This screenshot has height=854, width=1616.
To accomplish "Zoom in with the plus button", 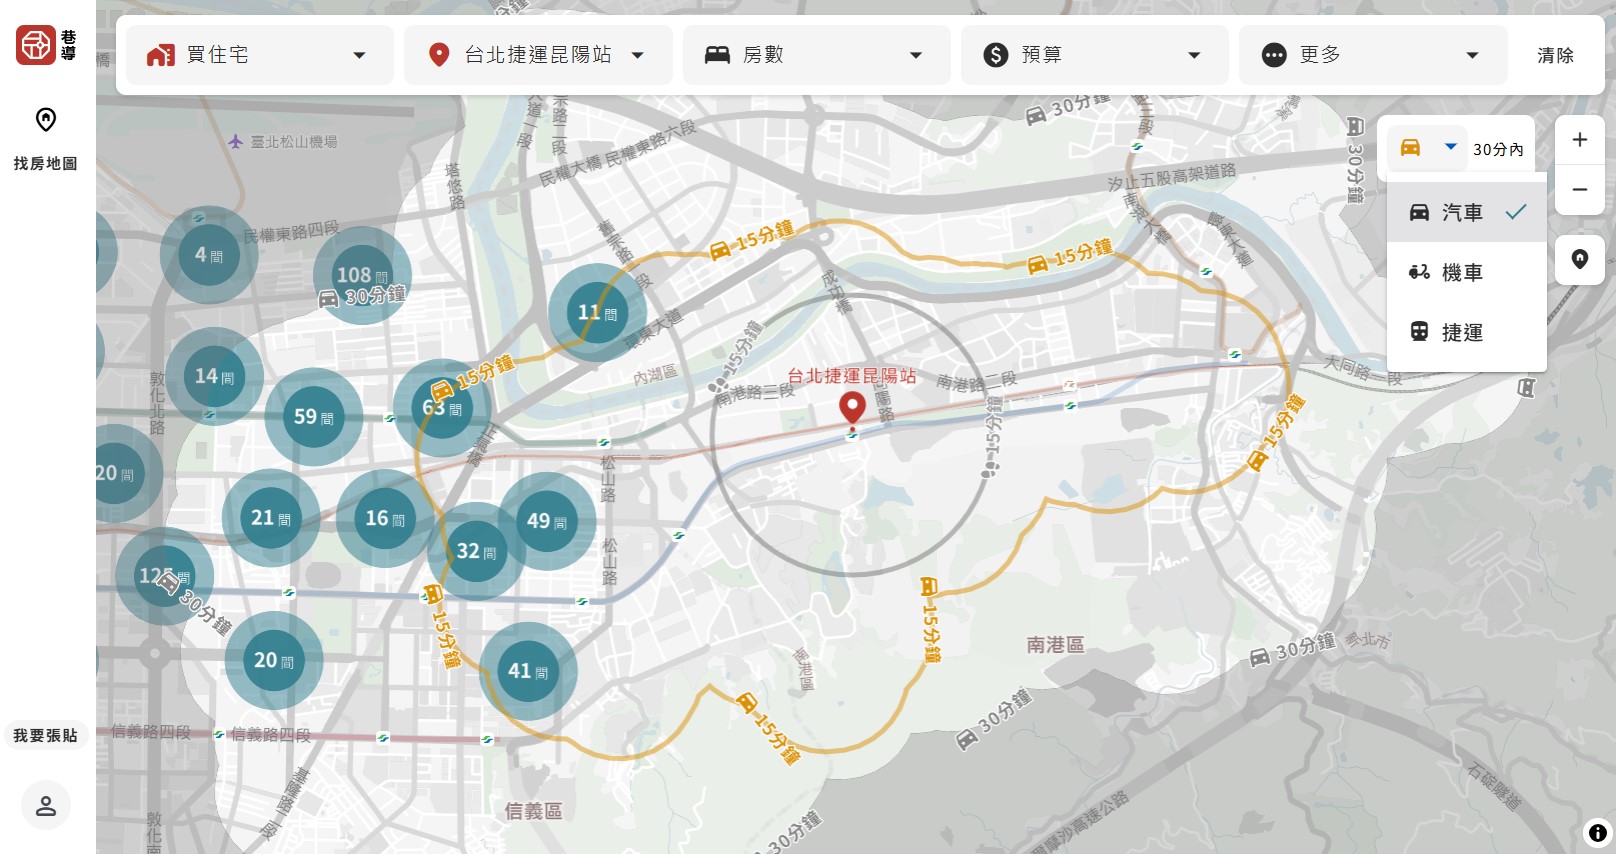I will 1580,140.
